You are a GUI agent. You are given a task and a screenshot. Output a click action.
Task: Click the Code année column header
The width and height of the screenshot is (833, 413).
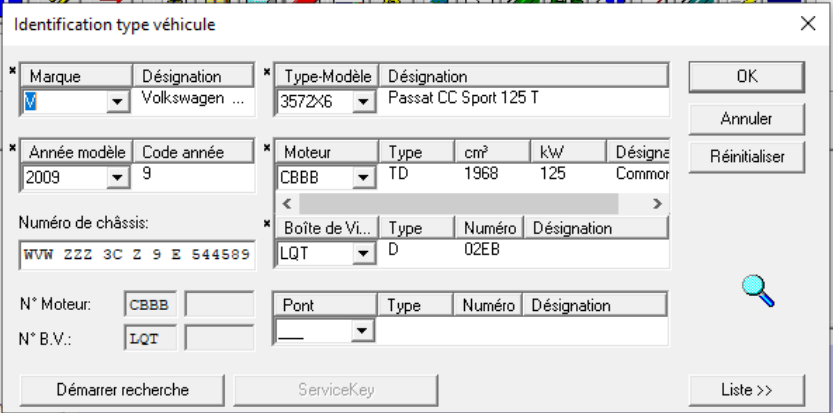tap(193, 152)
